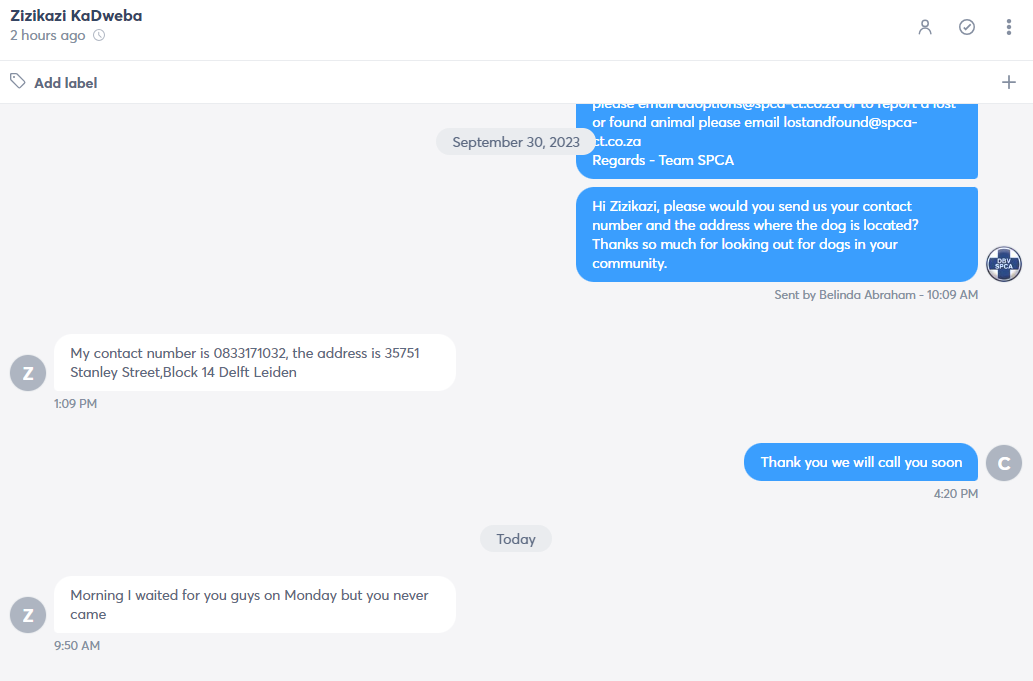Click the gray C agent avatar

pyautogui.click(x=1003, y=463)
